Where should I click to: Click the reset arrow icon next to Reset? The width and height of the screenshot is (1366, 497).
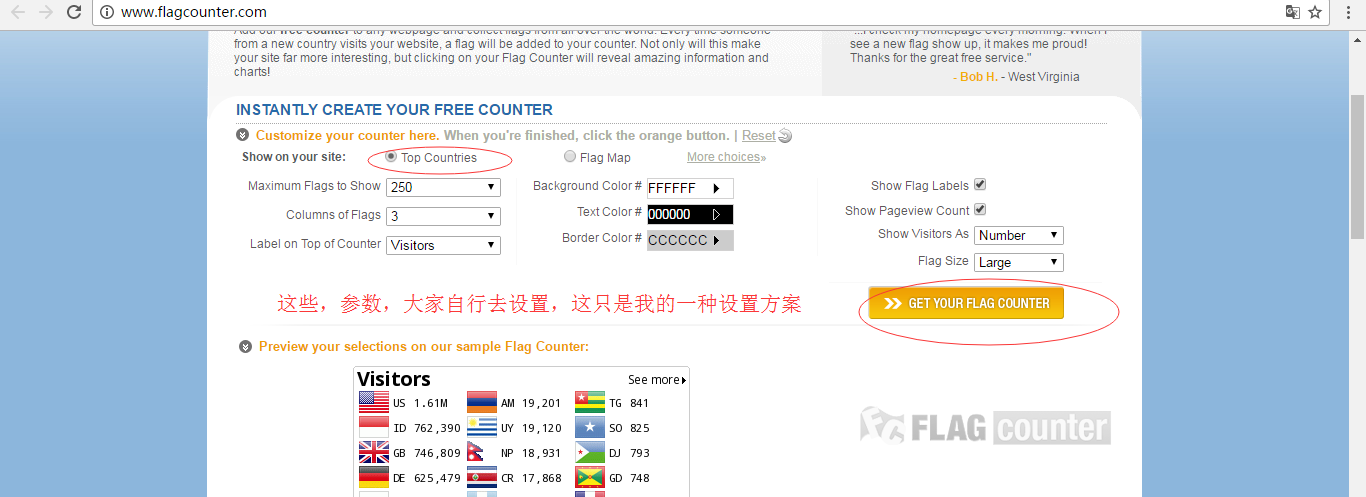click(785, 136)
